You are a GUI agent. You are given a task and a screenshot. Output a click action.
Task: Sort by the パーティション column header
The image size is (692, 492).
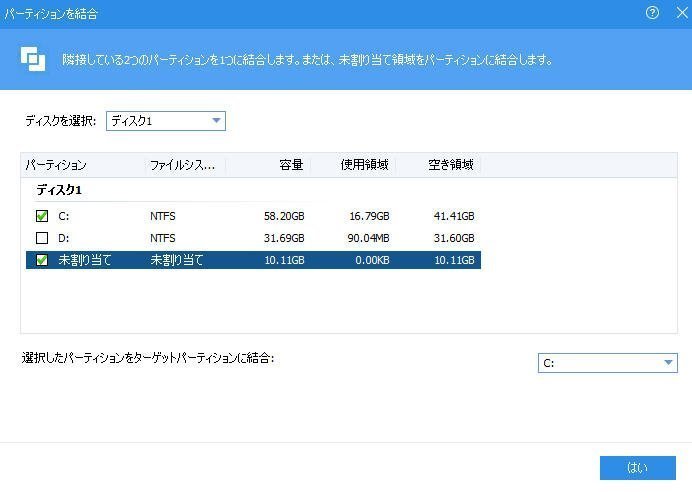coord(56,165)
